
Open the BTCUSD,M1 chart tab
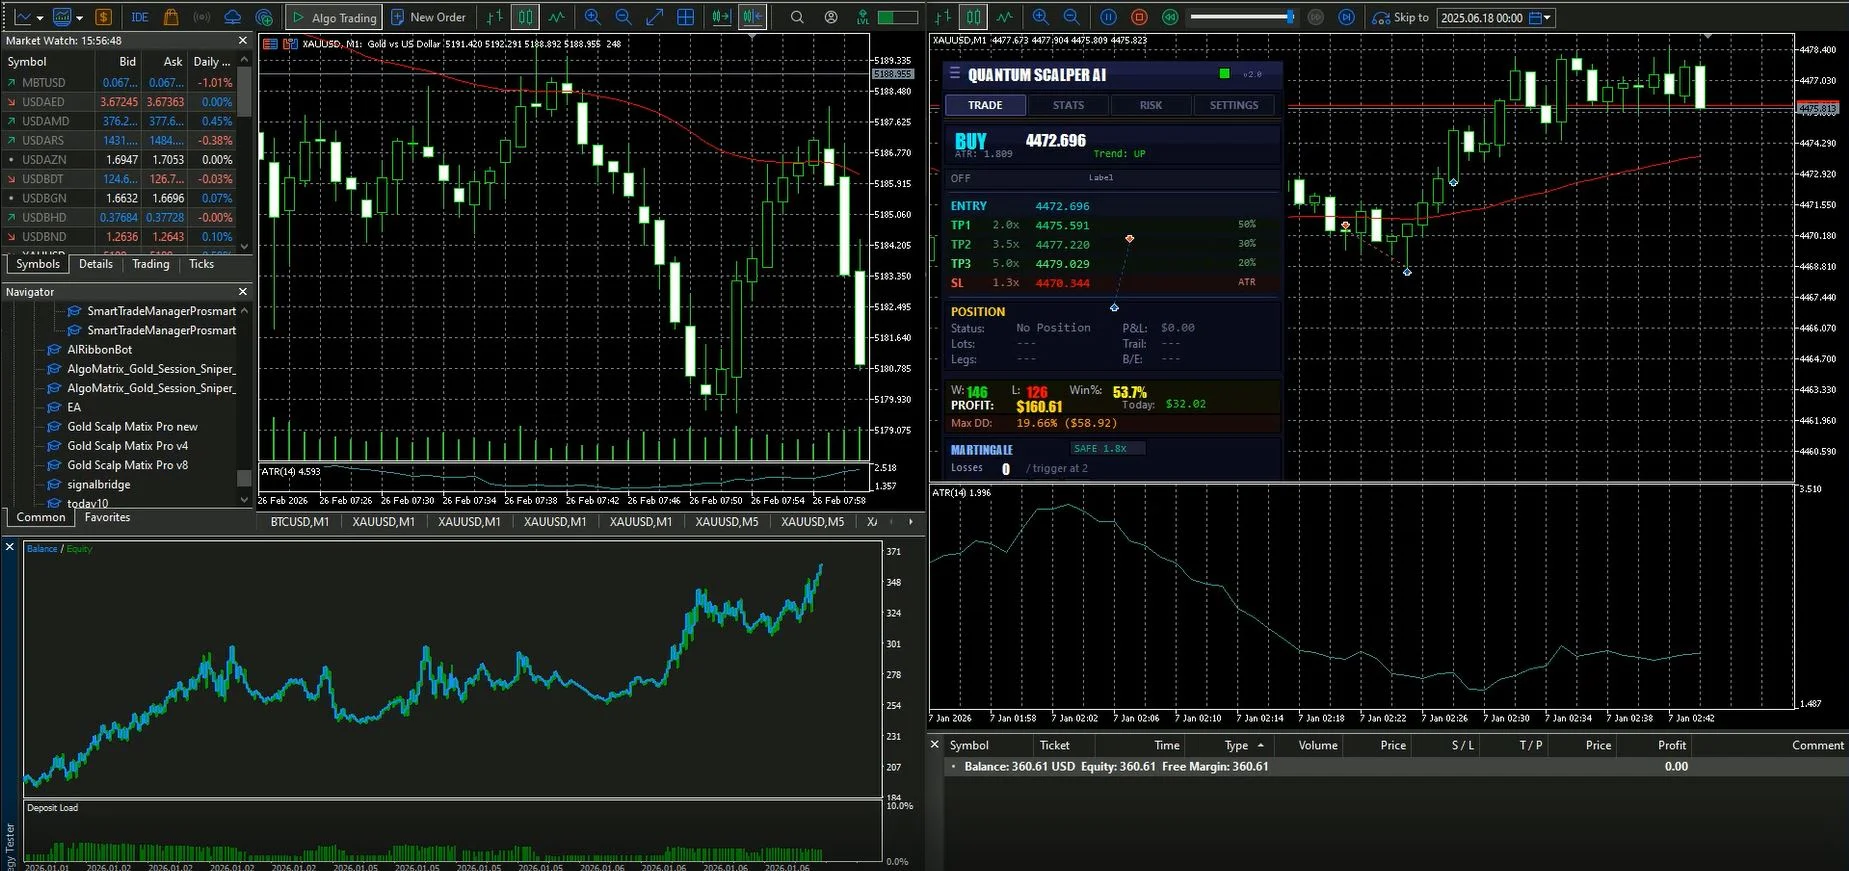tap(300, 522)
